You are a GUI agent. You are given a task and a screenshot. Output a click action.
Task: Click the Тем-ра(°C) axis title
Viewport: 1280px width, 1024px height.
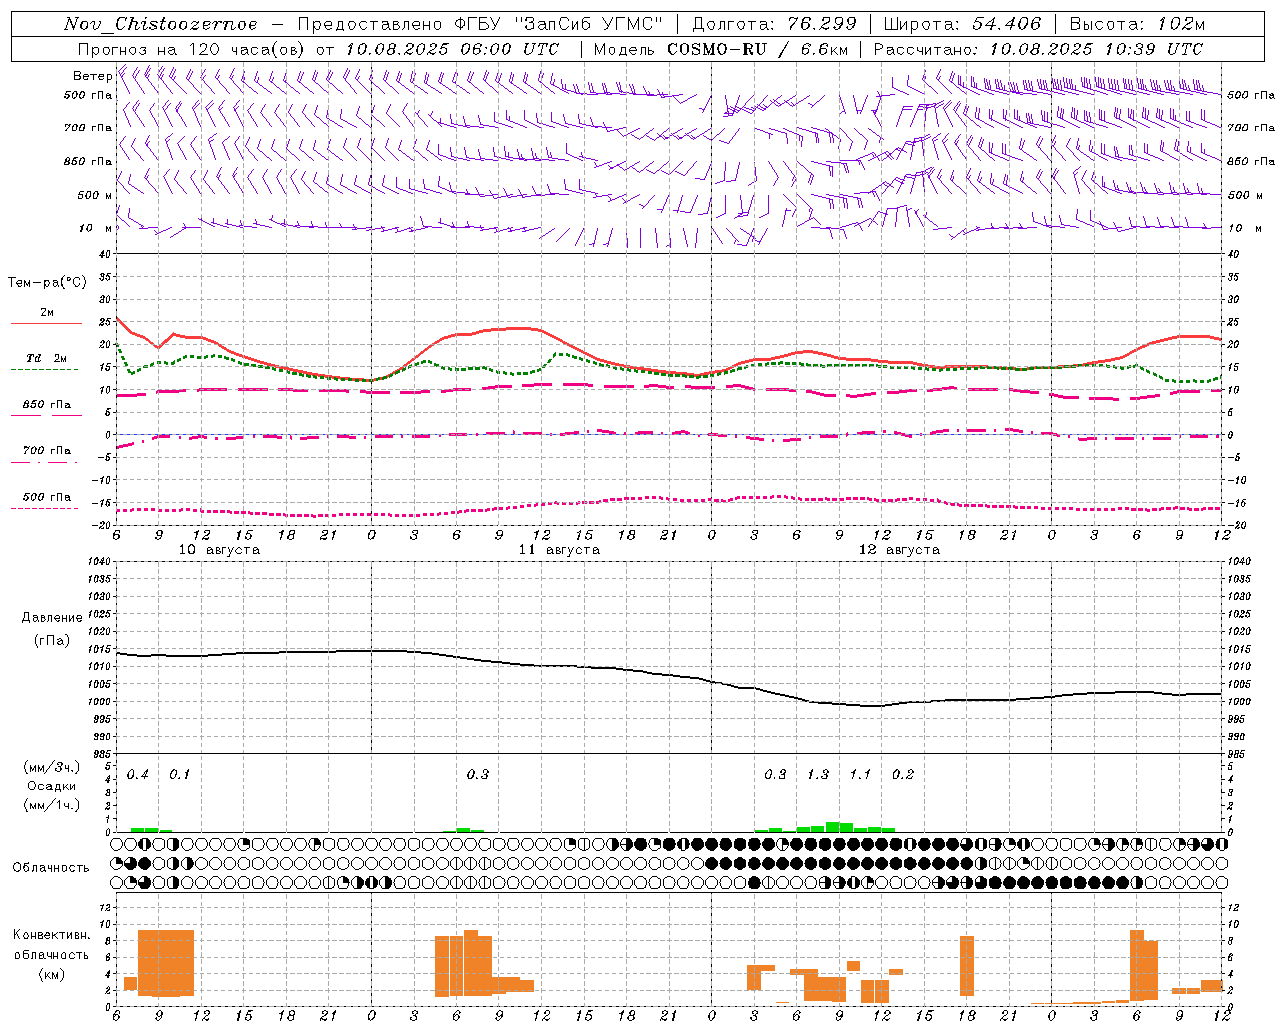point(47,283)
